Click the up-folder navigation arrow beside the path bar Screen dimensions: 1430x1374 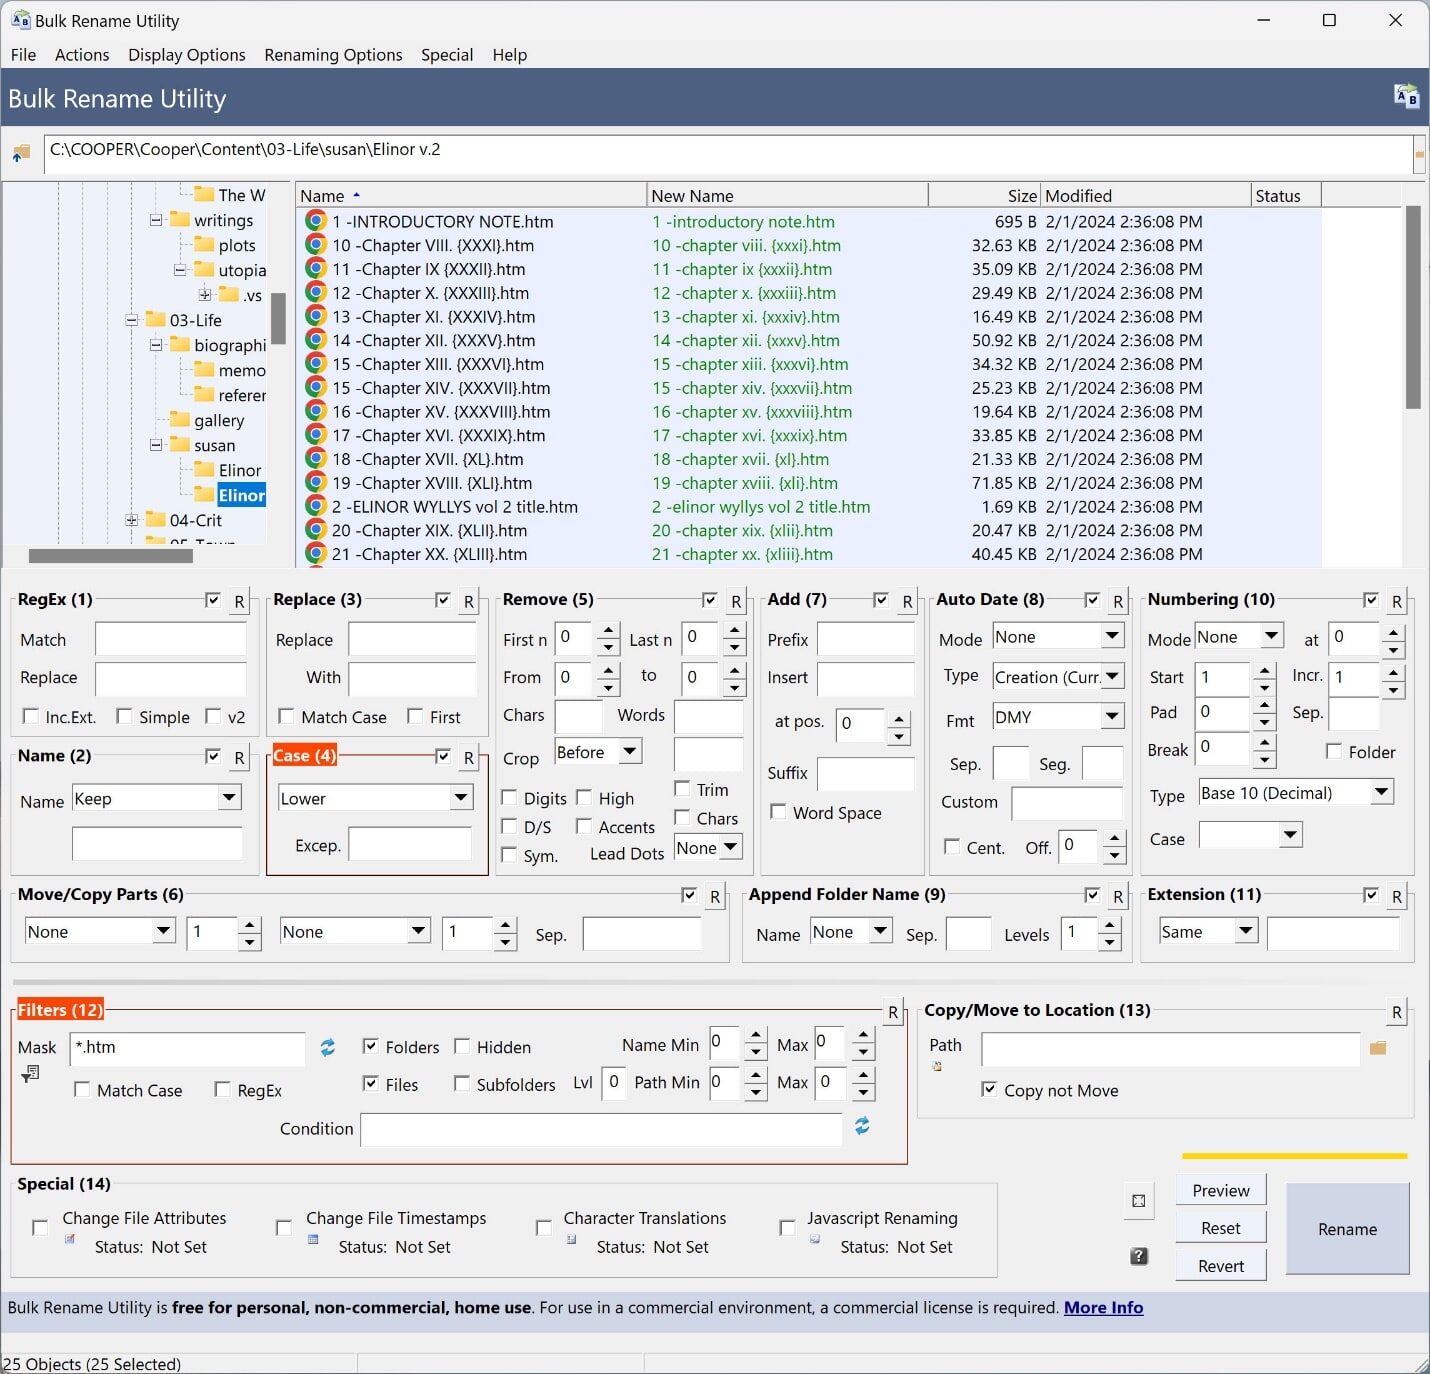pyautogui.click(x=20, y=153)
